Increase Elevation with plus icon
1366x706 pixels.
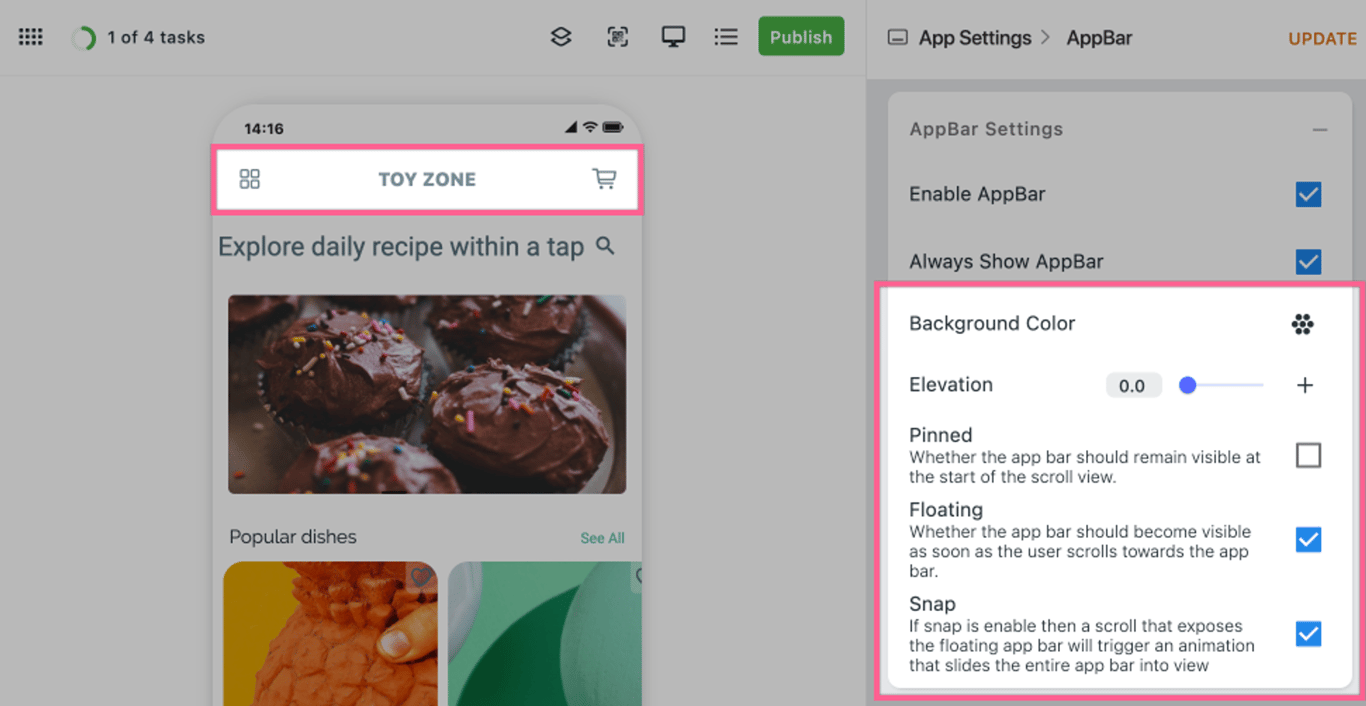coord(1305,385)
